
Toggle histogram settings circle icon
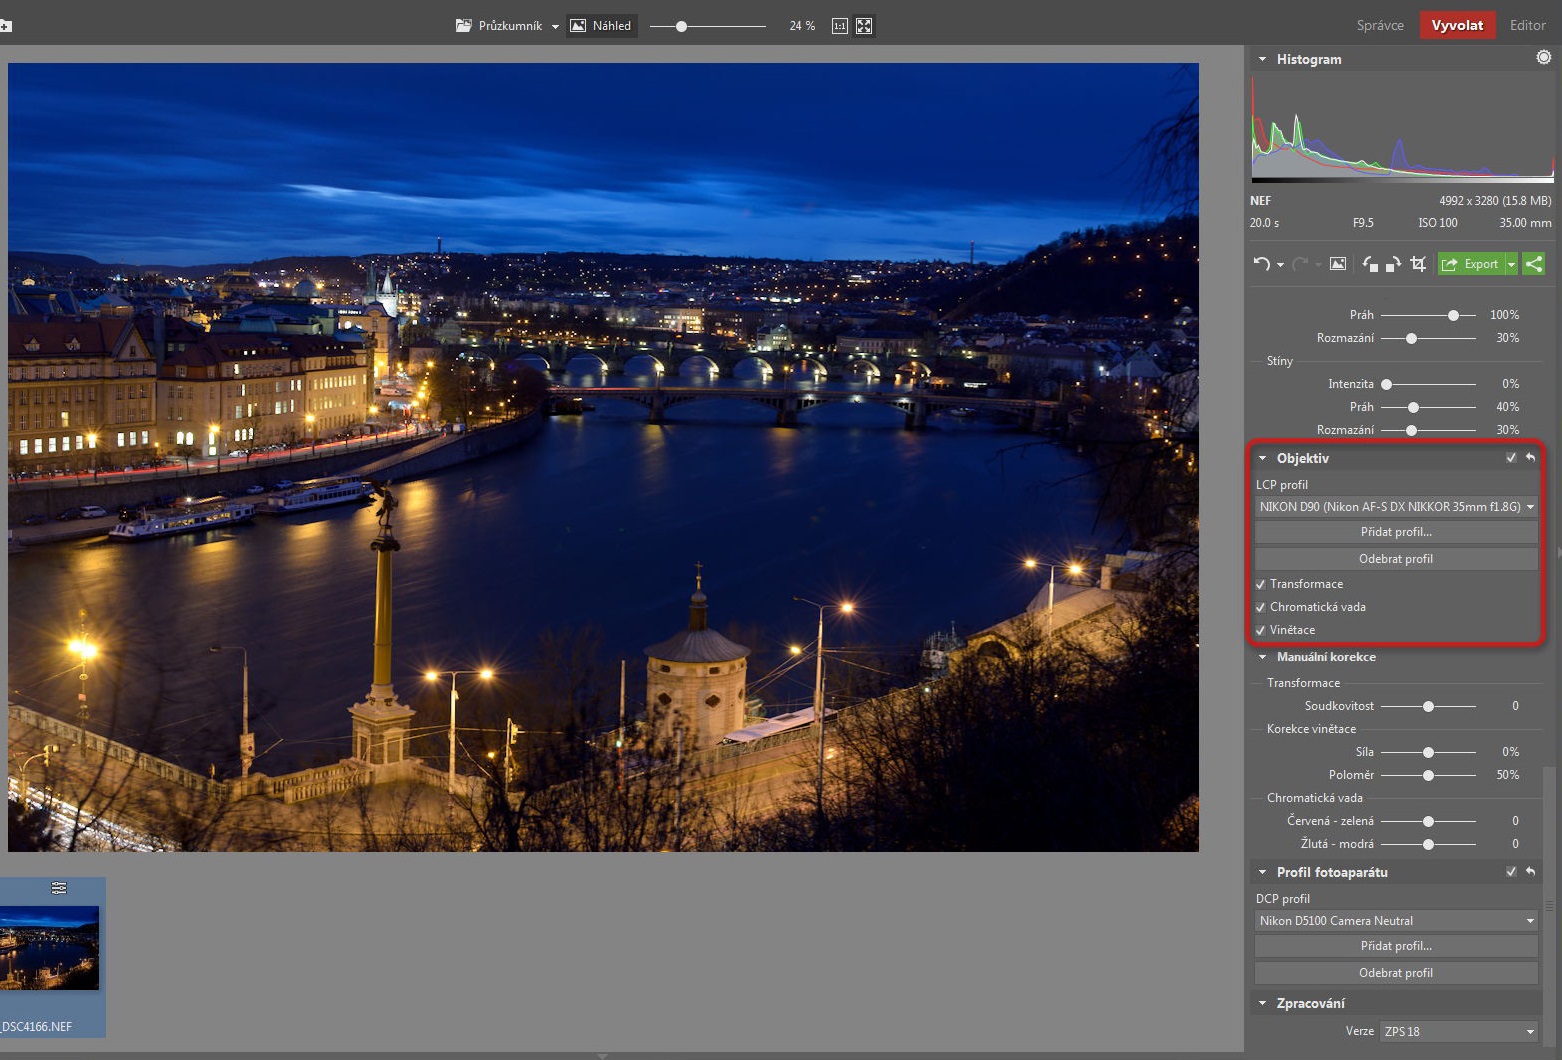tap(1544, 58)
